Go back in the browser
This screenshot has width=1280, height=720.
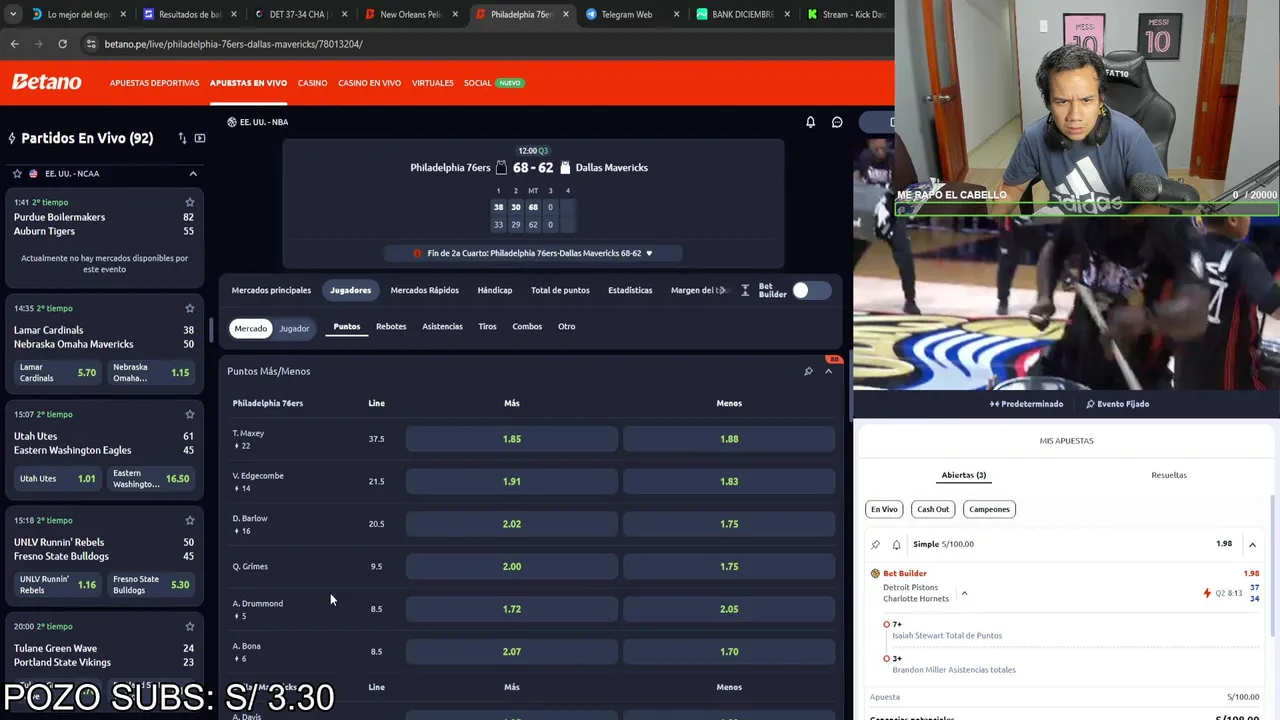tap(14, 44)
